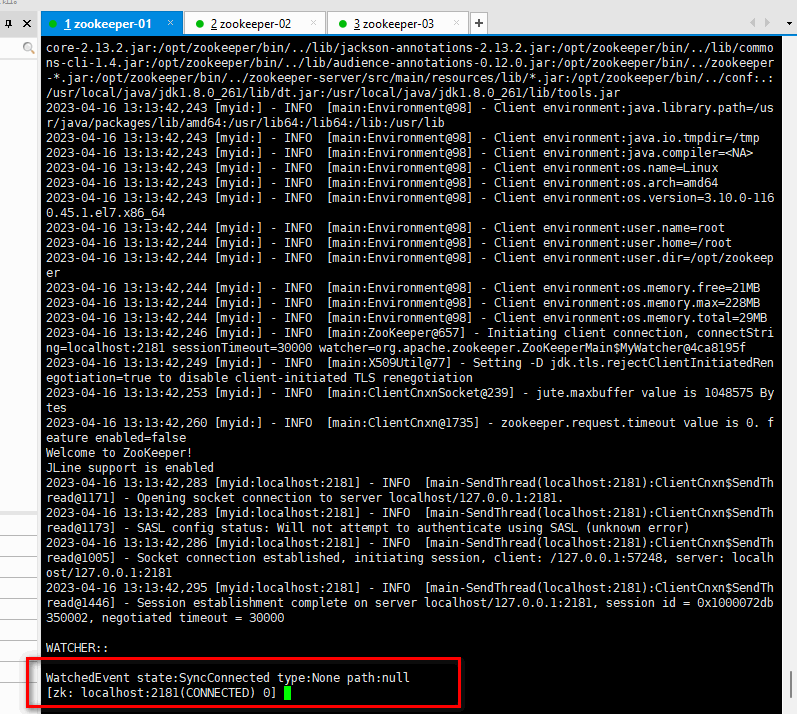
Task: Click the 'JLine support is enabled' line
Action: 130,468
